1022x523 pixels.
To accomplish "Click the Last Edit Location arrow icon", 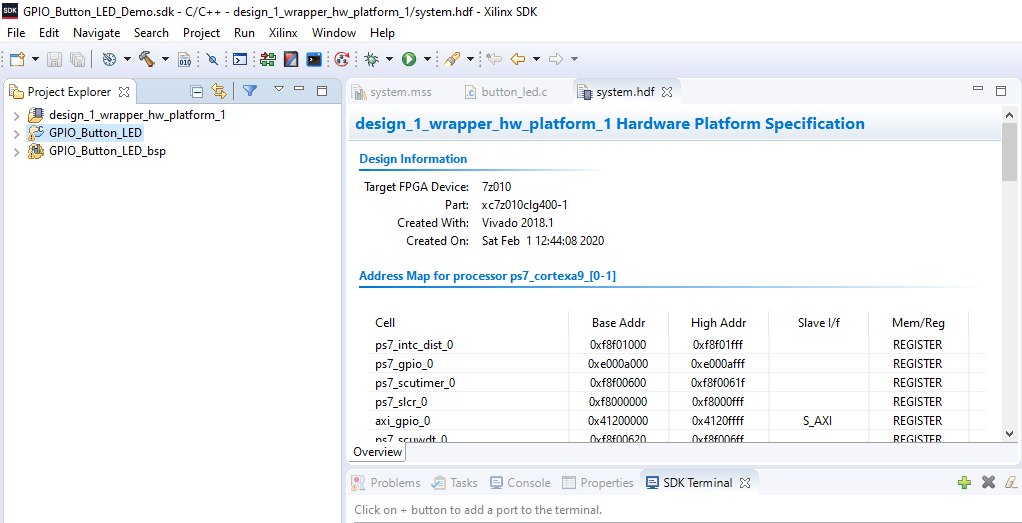I will 494,59.
